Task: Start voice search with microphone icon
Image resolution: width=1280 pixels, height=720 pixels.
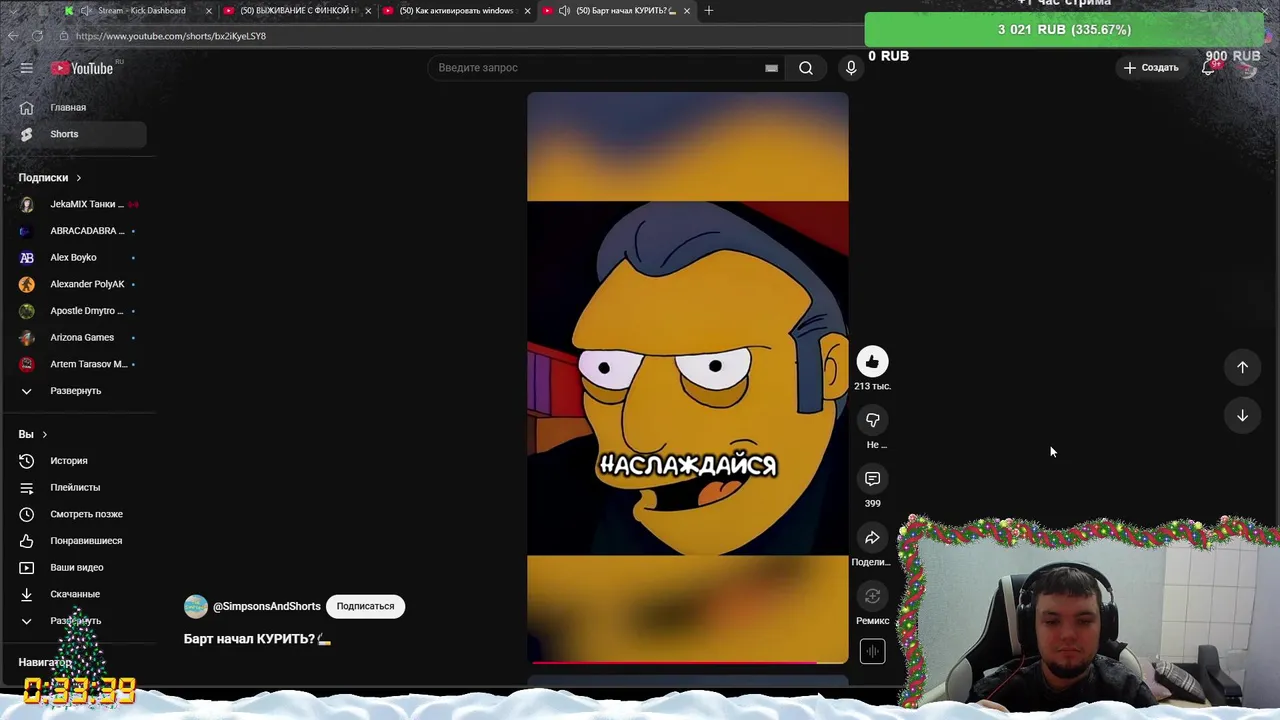Action: 851,68
